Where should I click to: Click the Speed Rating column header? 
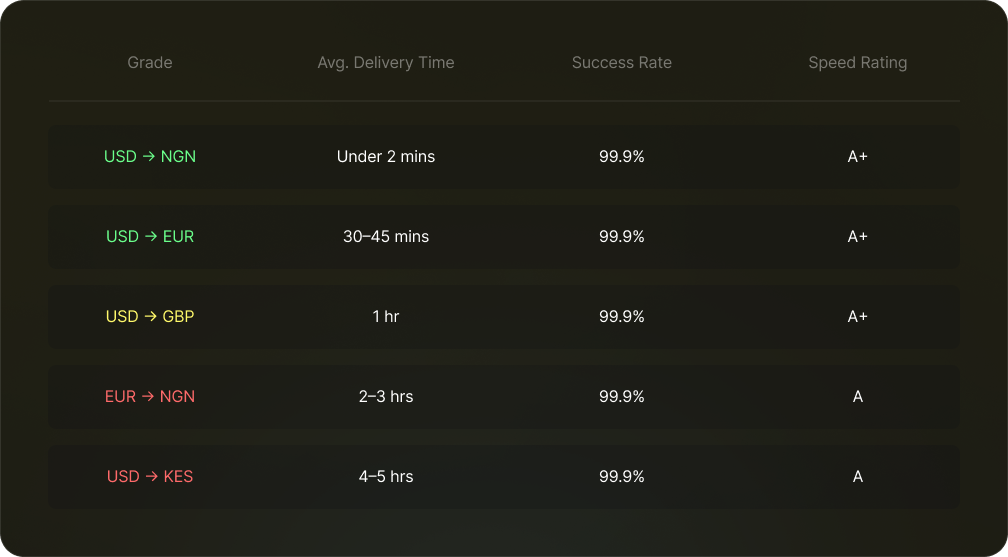coord(858,62)
